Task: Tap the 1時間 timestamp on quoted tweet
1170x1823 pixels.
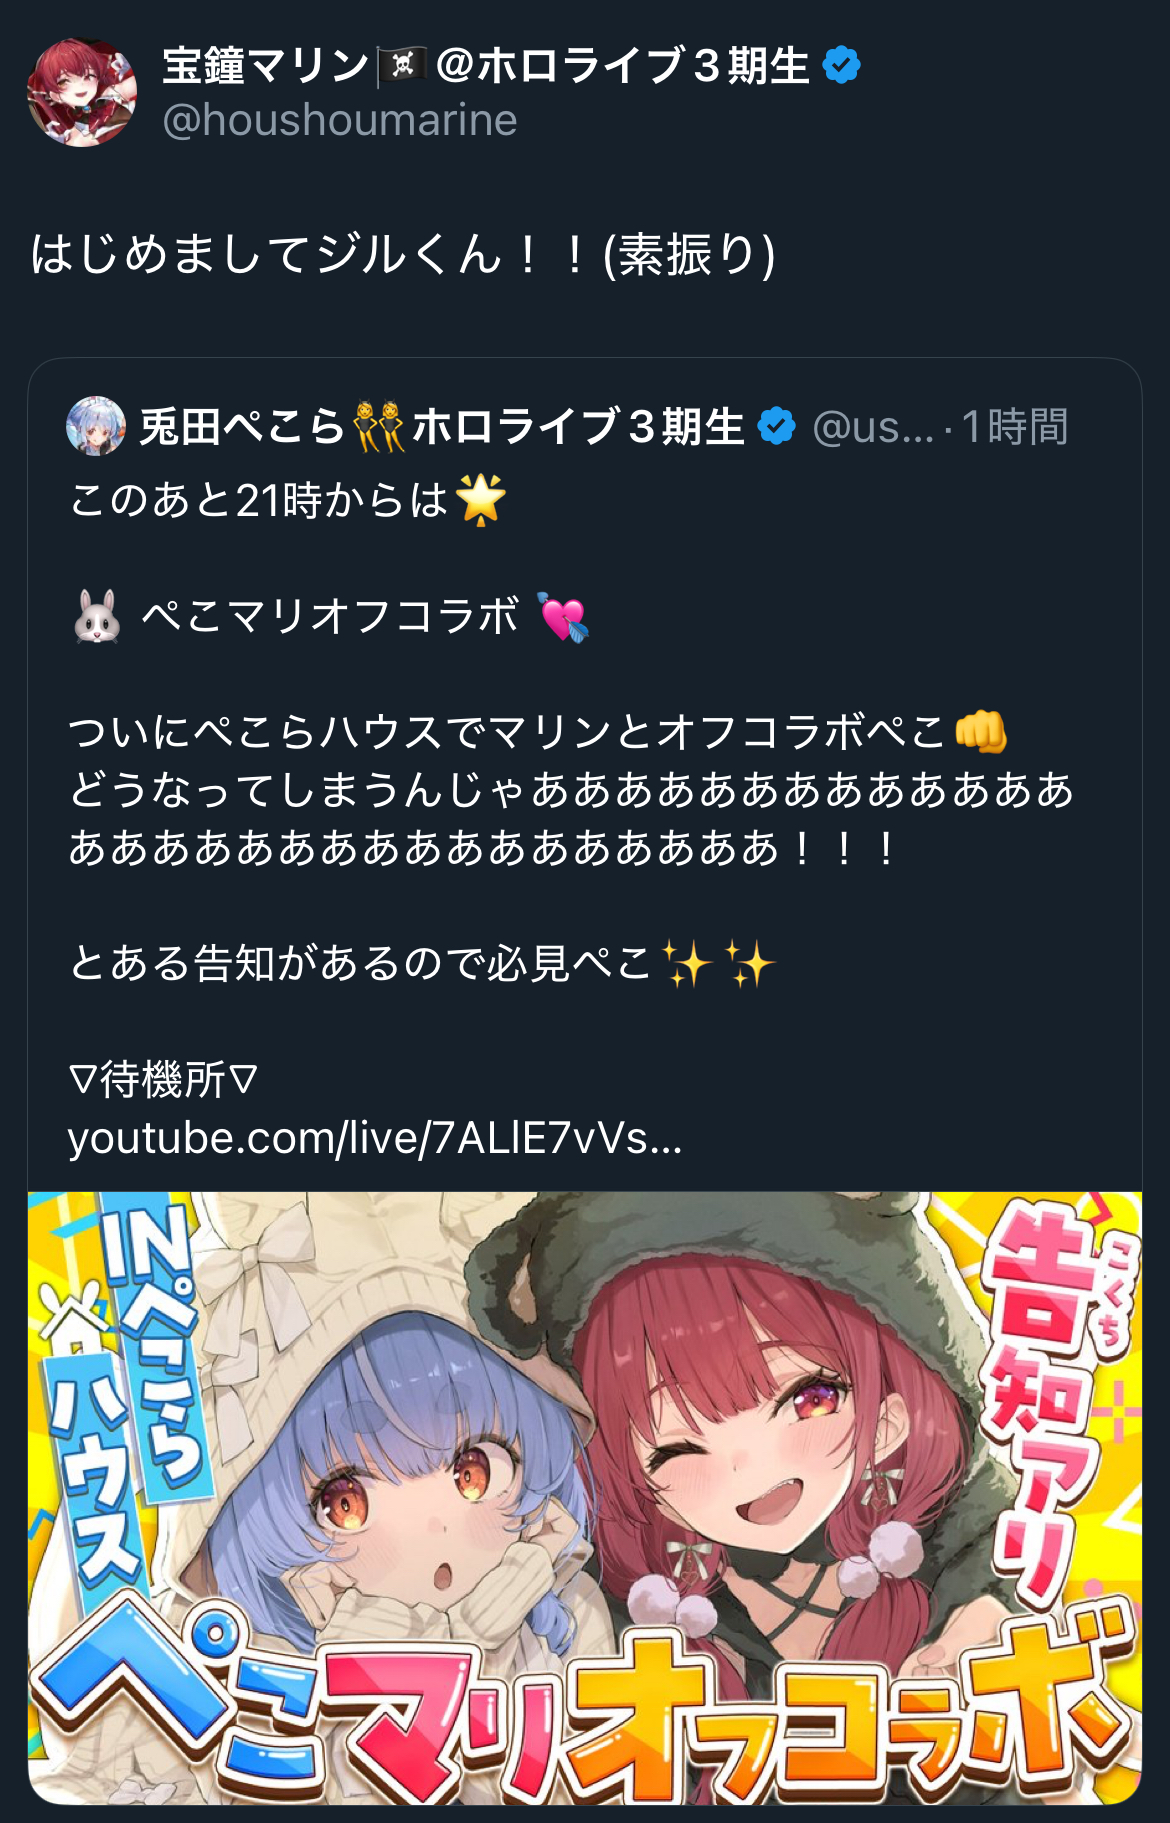Action: (1014, 427)
